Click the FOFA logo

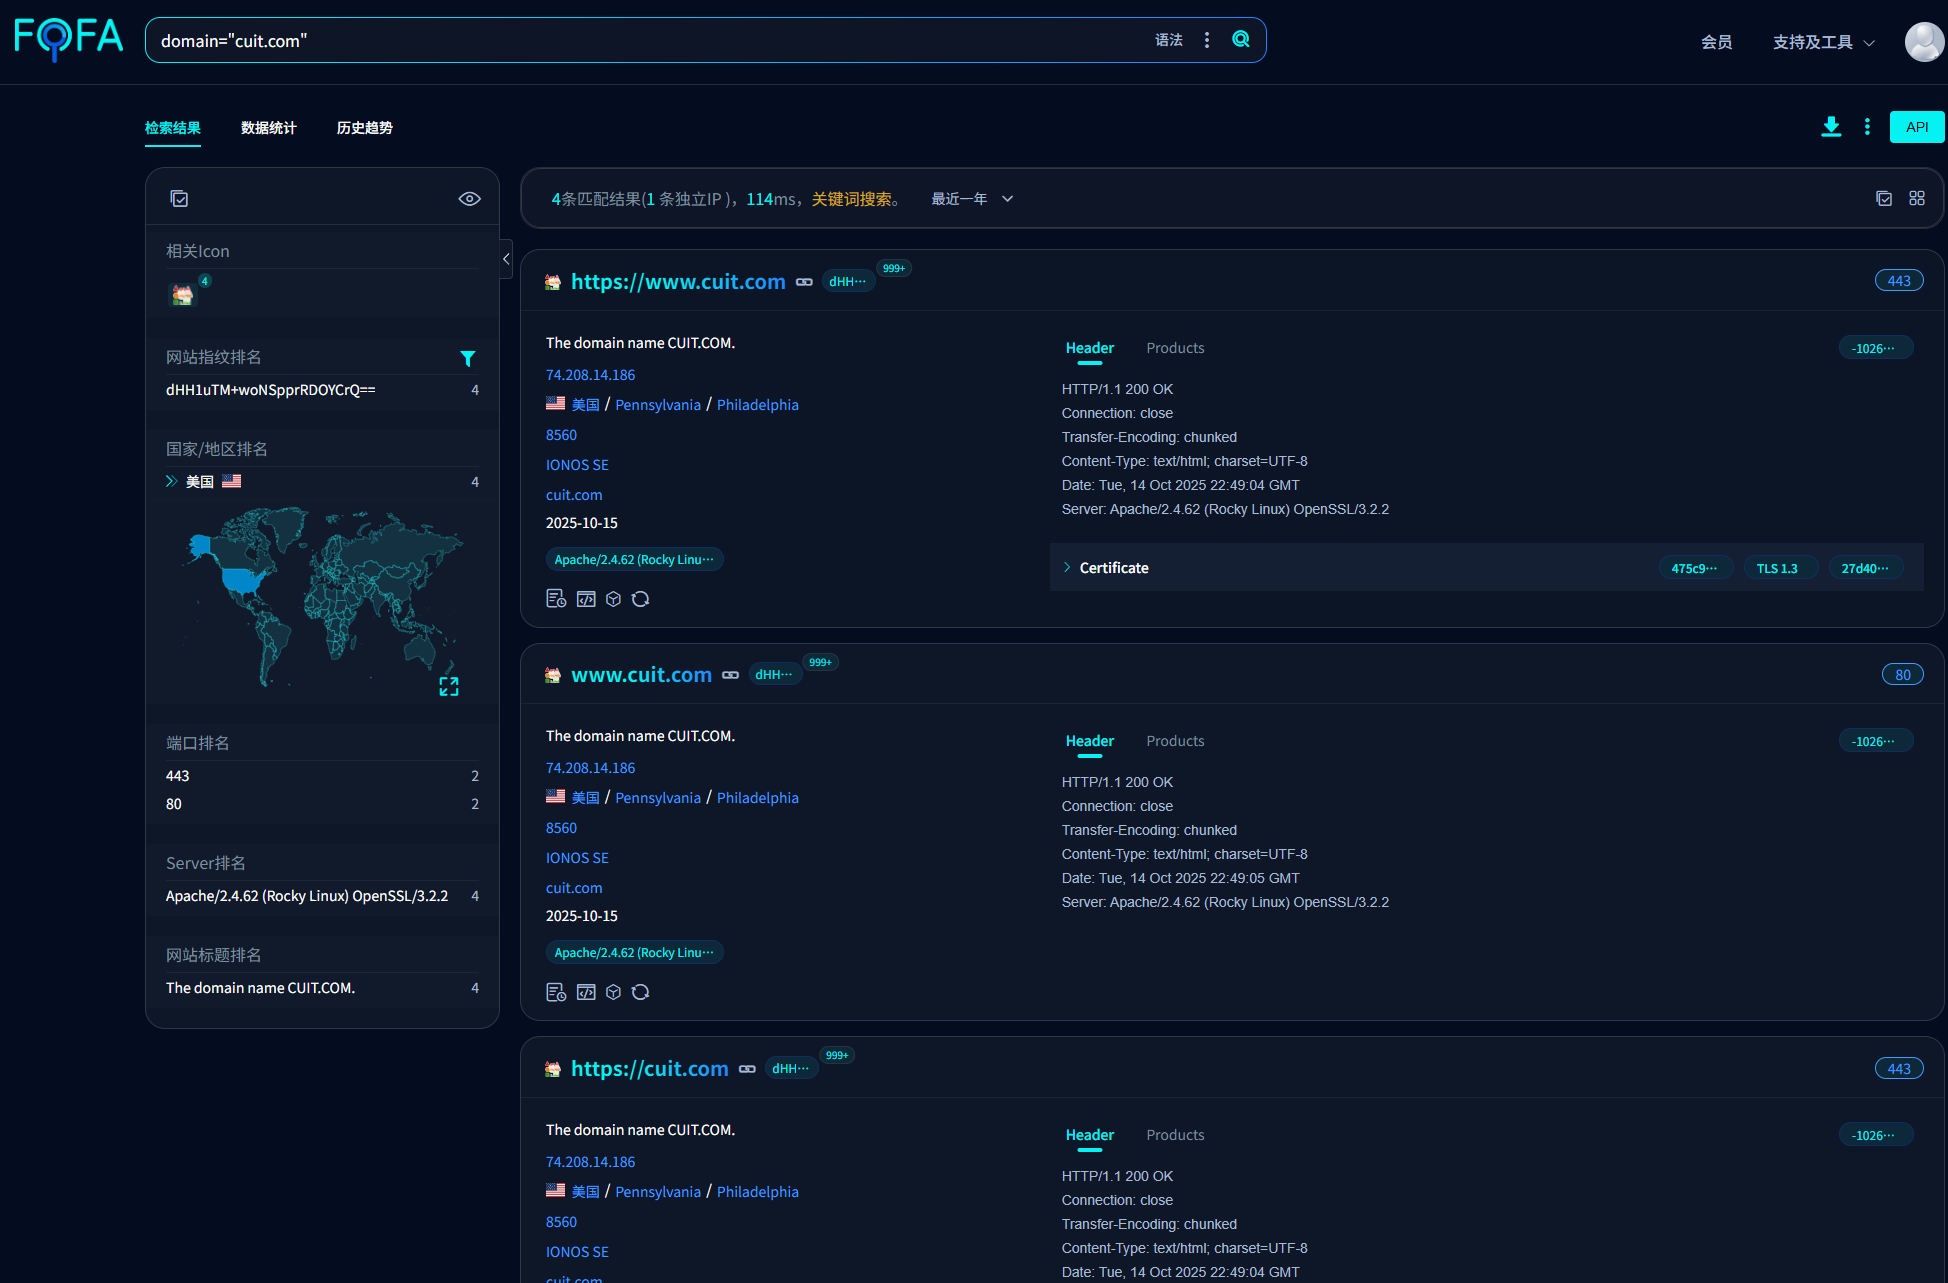68,39
